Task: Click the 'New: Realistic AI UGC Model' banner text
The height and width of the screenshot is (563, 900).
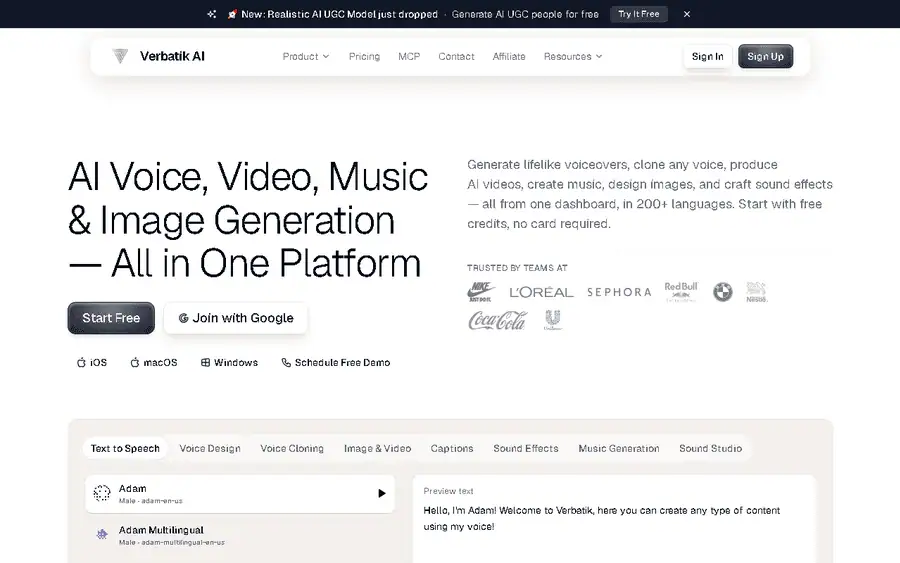Action: [x=339, y=14]
